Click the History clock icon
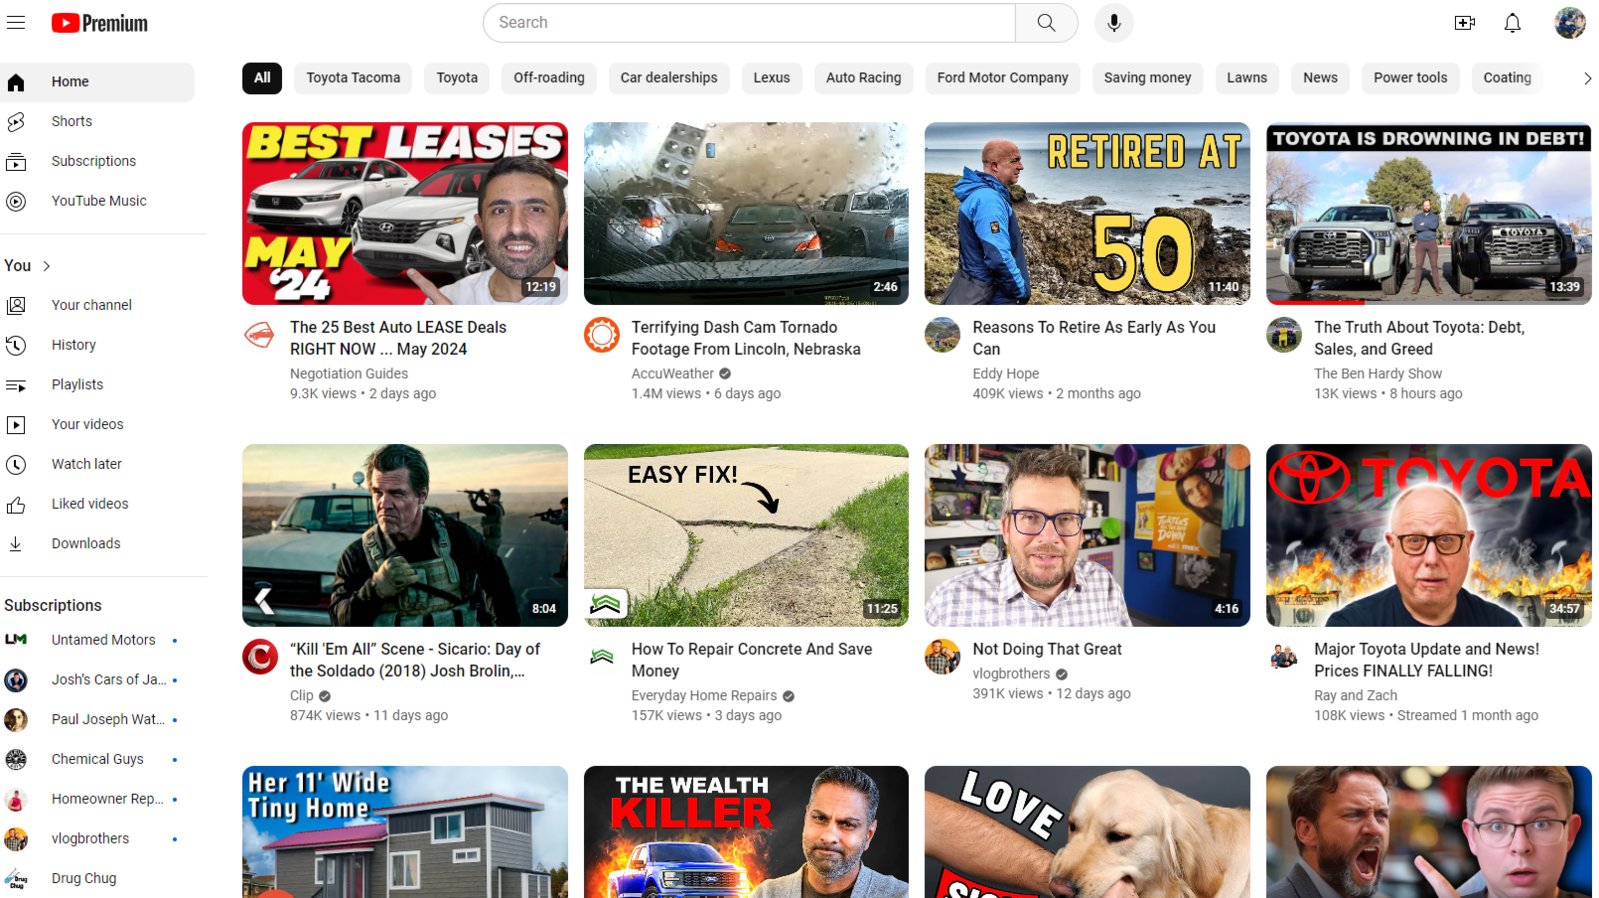This screenshot has height=898, width=1599. tap(16, 345)
